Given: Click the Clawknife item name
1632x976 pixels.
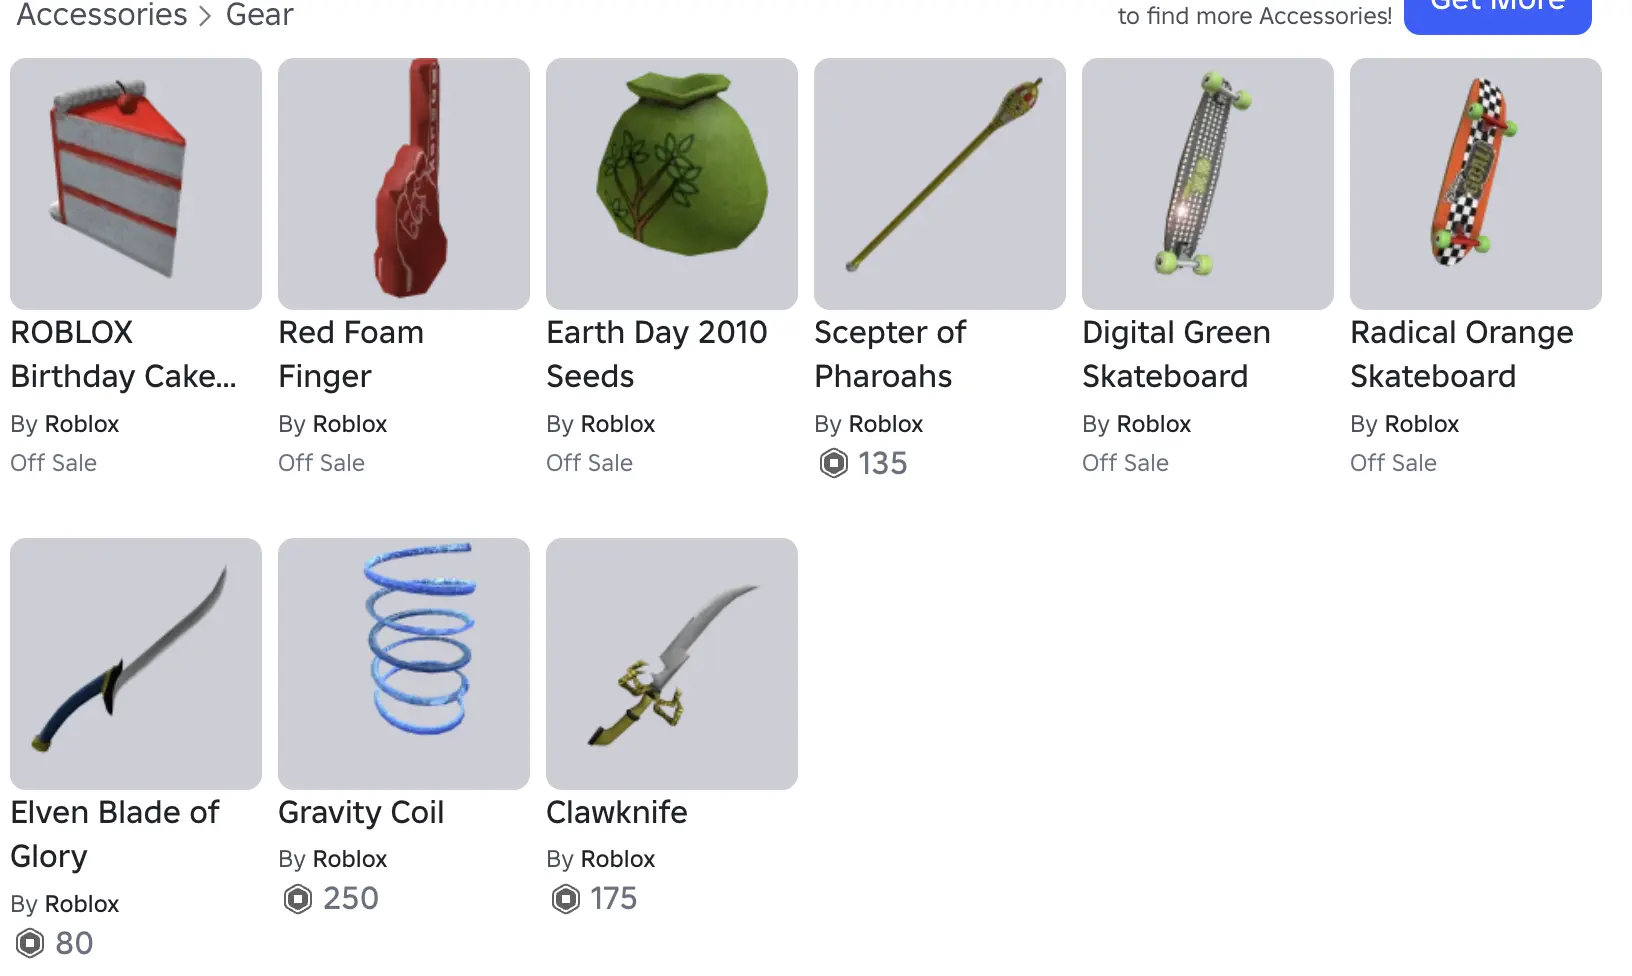Looking at the screenshot, I should pyautogui.click(x=617, y=812).
